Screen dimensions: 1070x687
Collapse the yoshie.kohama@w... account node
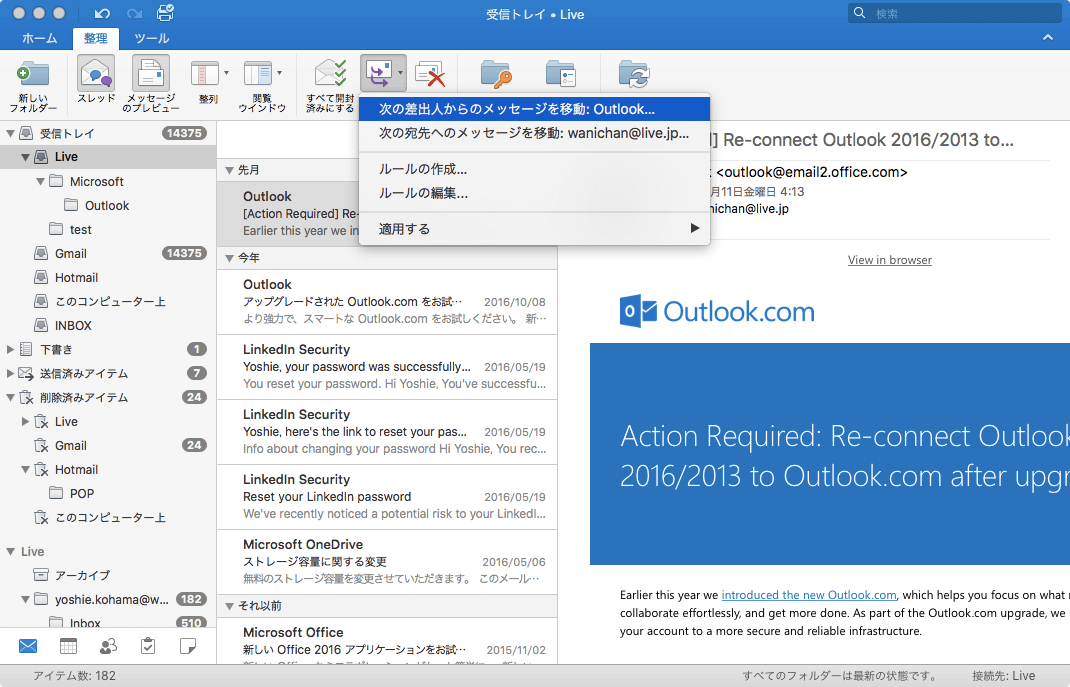coord(25,600)
